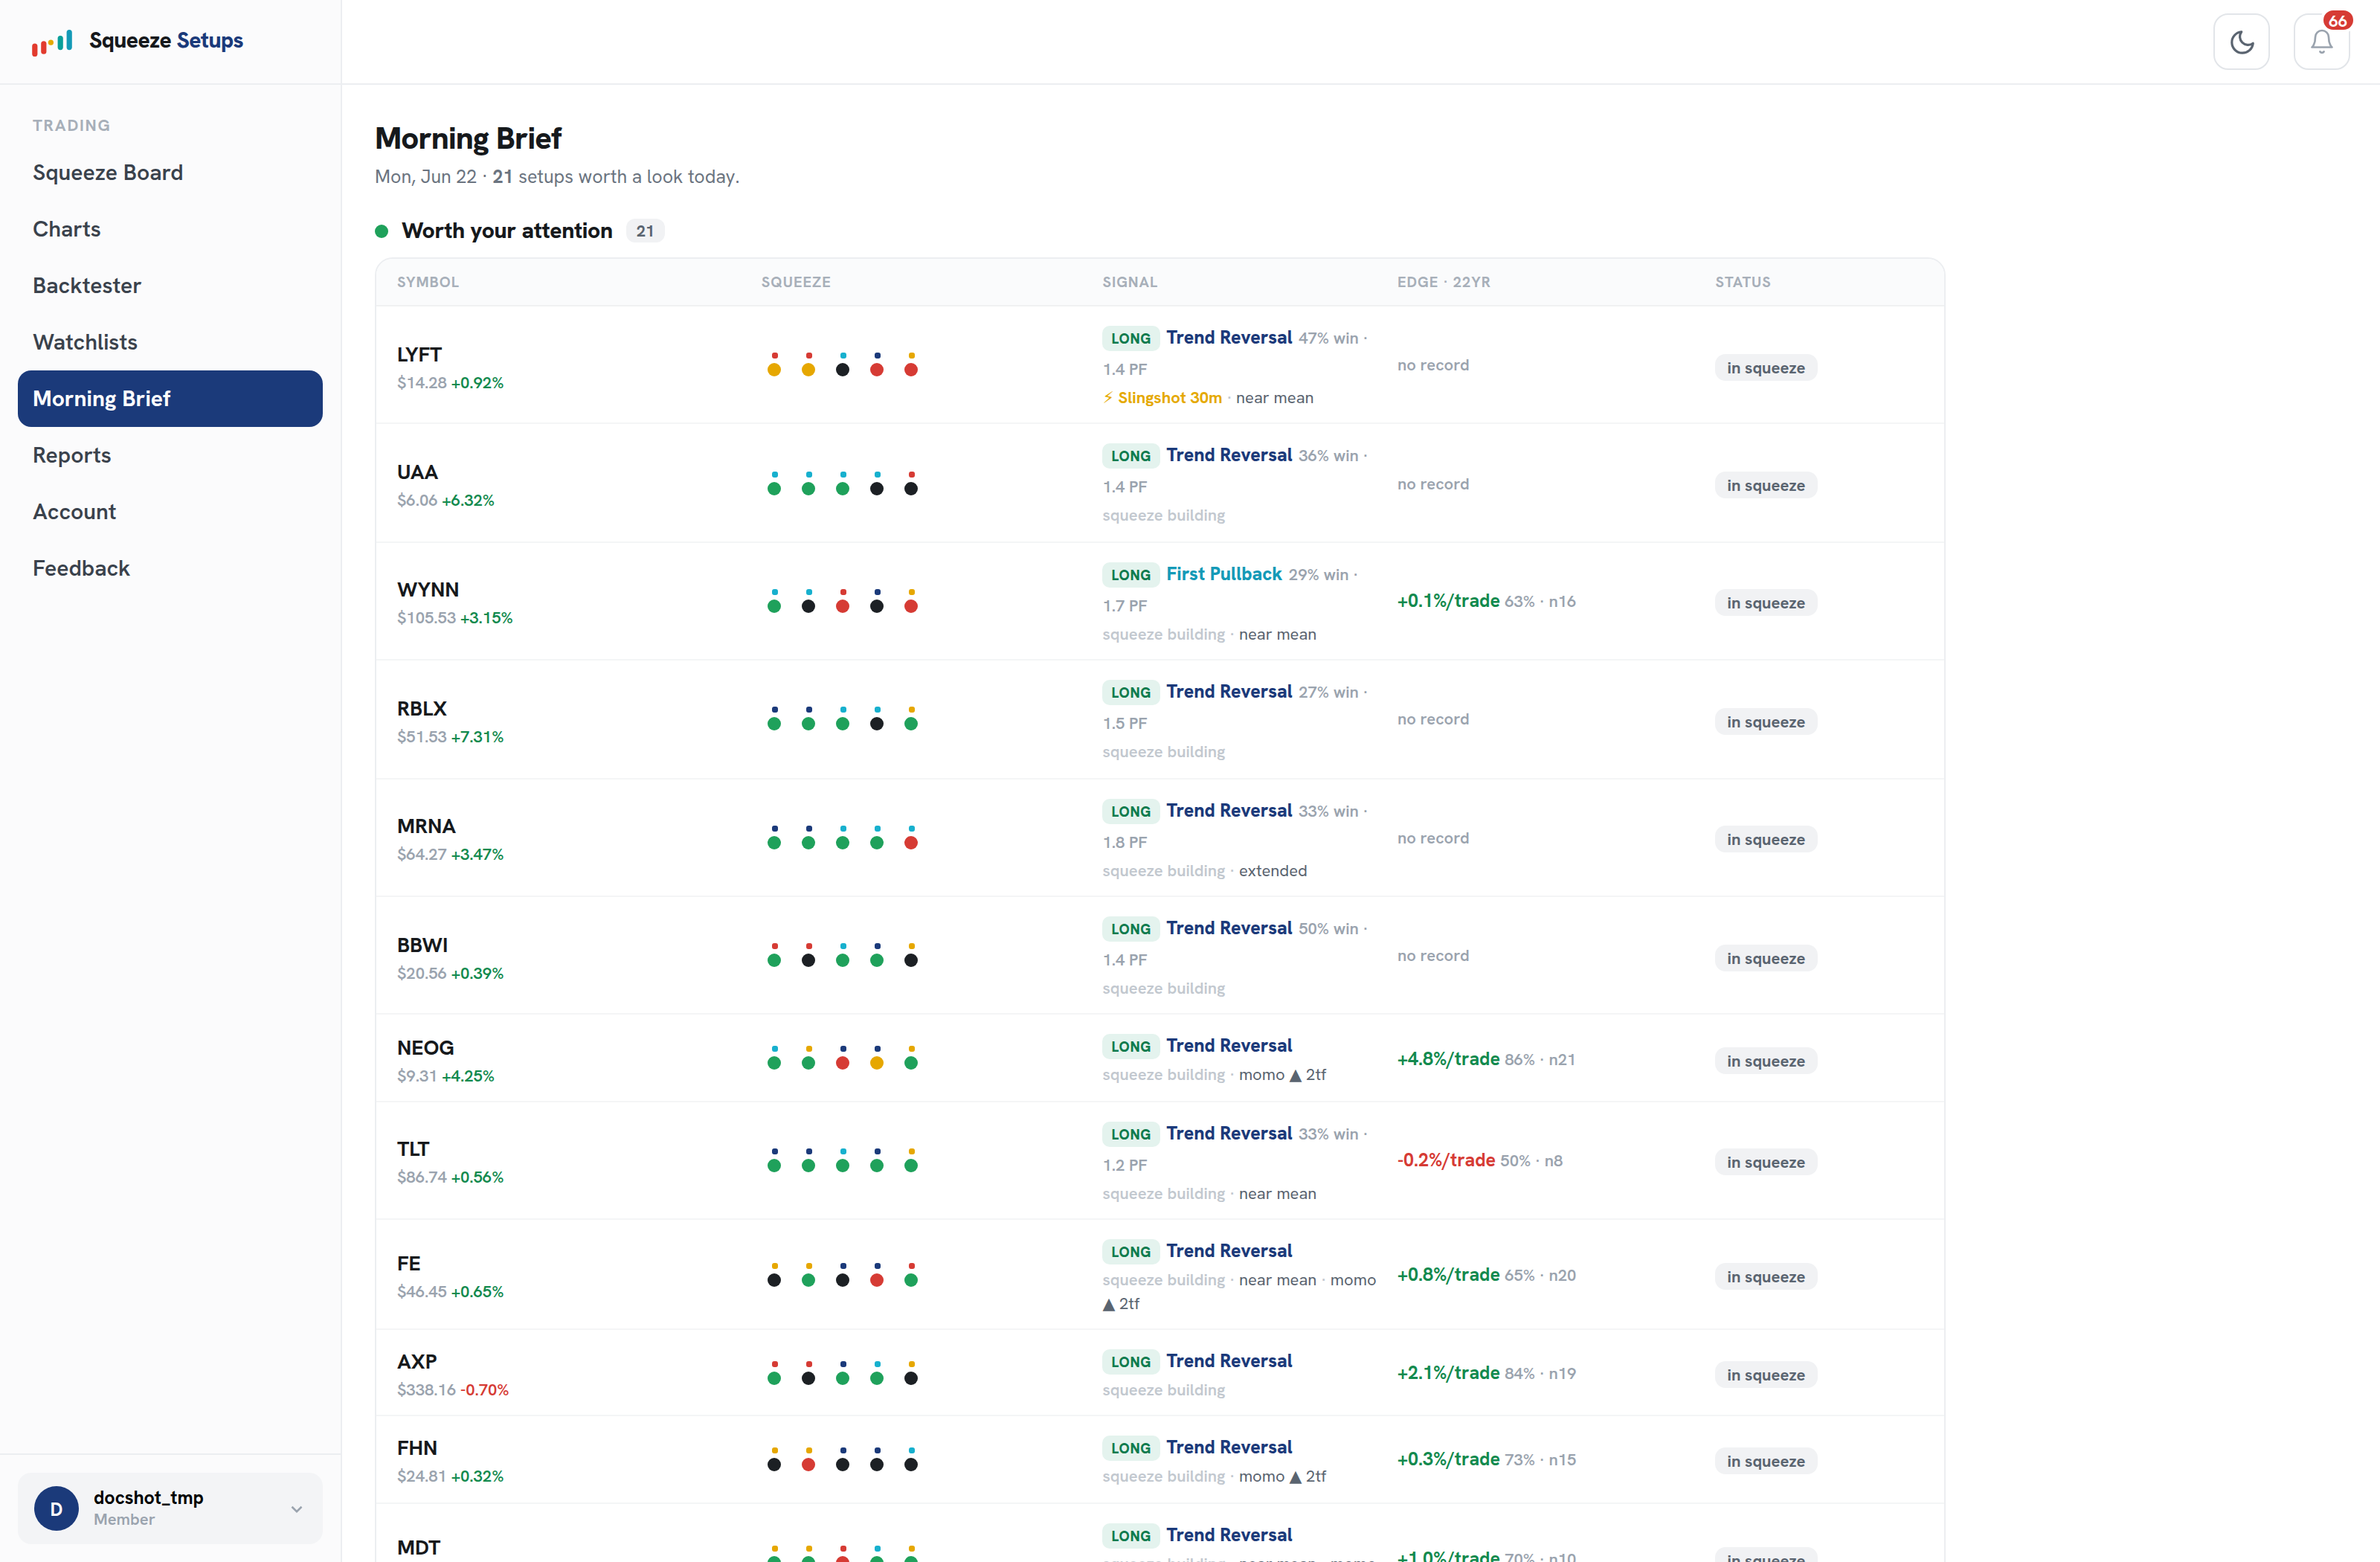Click the SIGNAL column header
This screenshot has width=2380, height=1562.
click(x=1130, y=282)
